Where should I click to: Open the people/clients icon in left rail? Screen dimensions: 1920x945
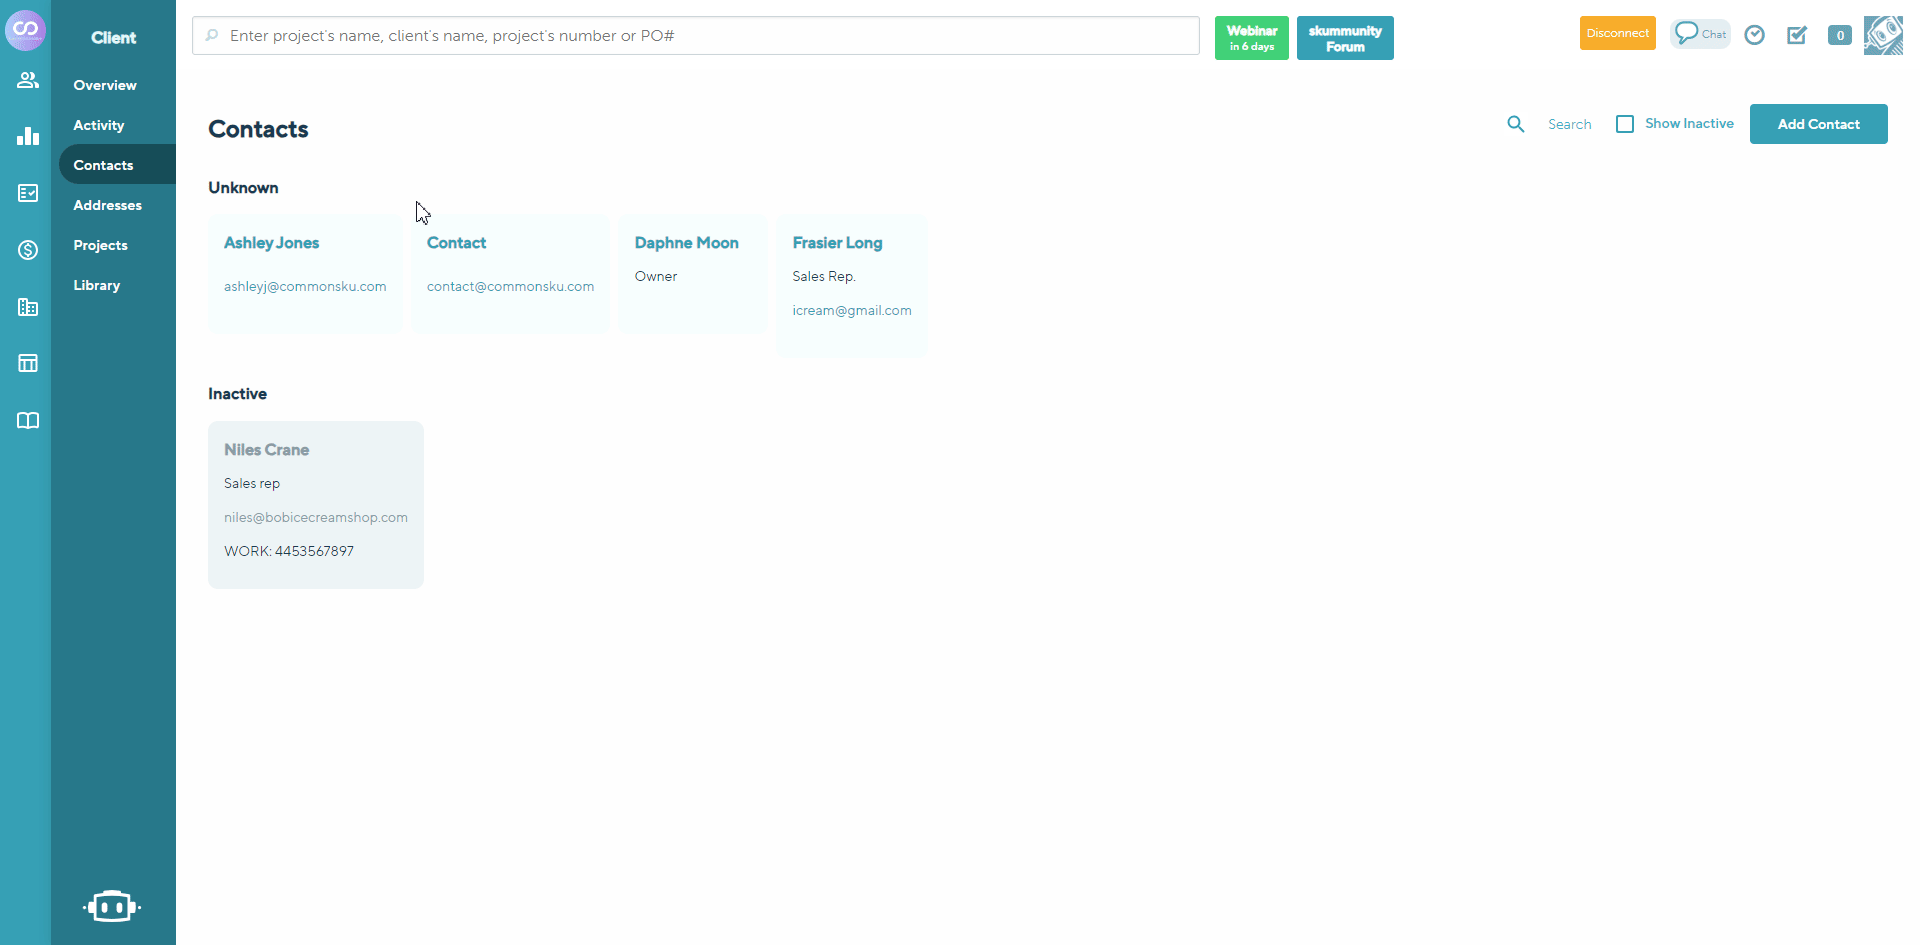[27, 80]
